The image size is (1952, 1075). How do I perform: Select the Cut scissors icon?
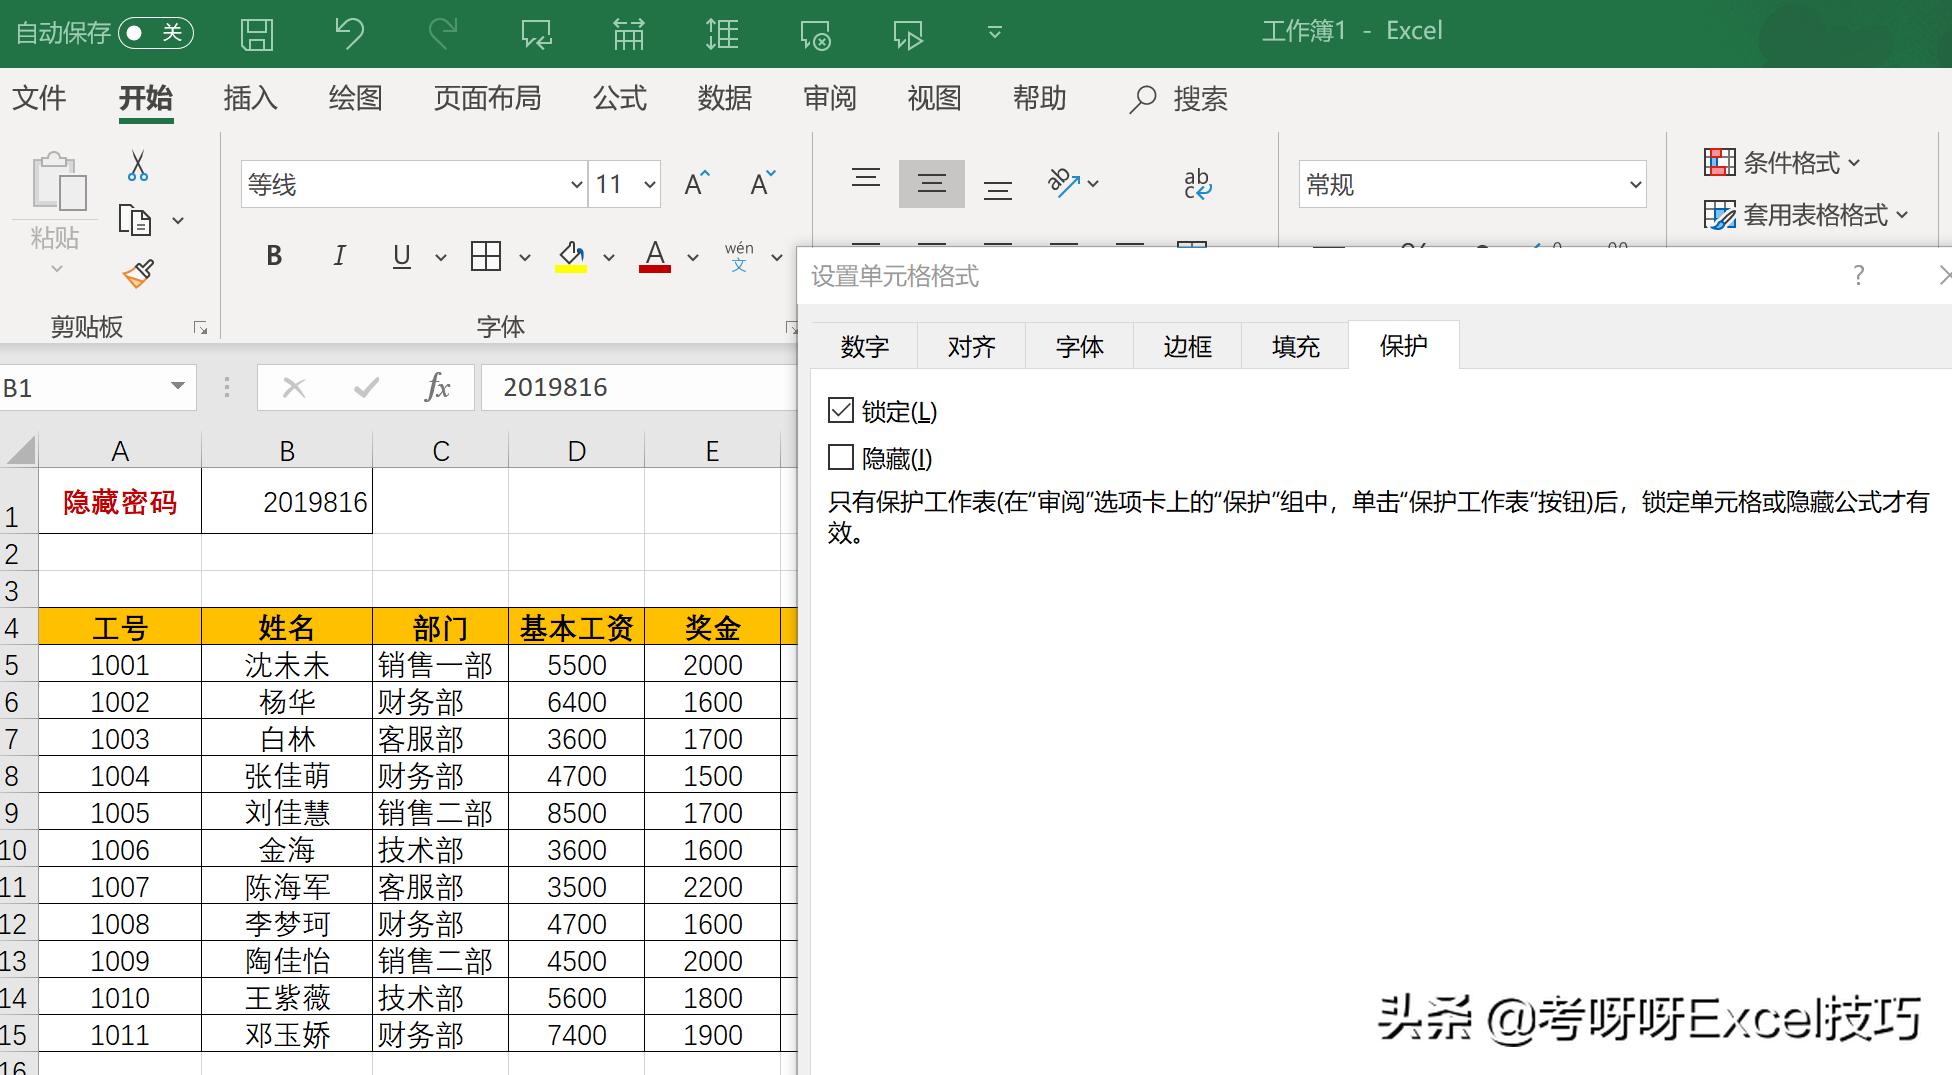[138, 165]
